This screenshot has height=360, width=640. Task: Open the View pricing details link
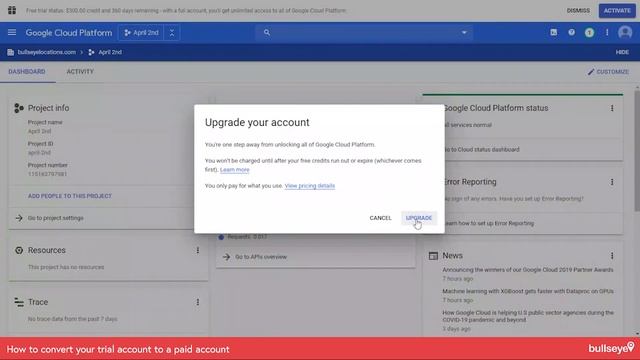tap(310, 186)
